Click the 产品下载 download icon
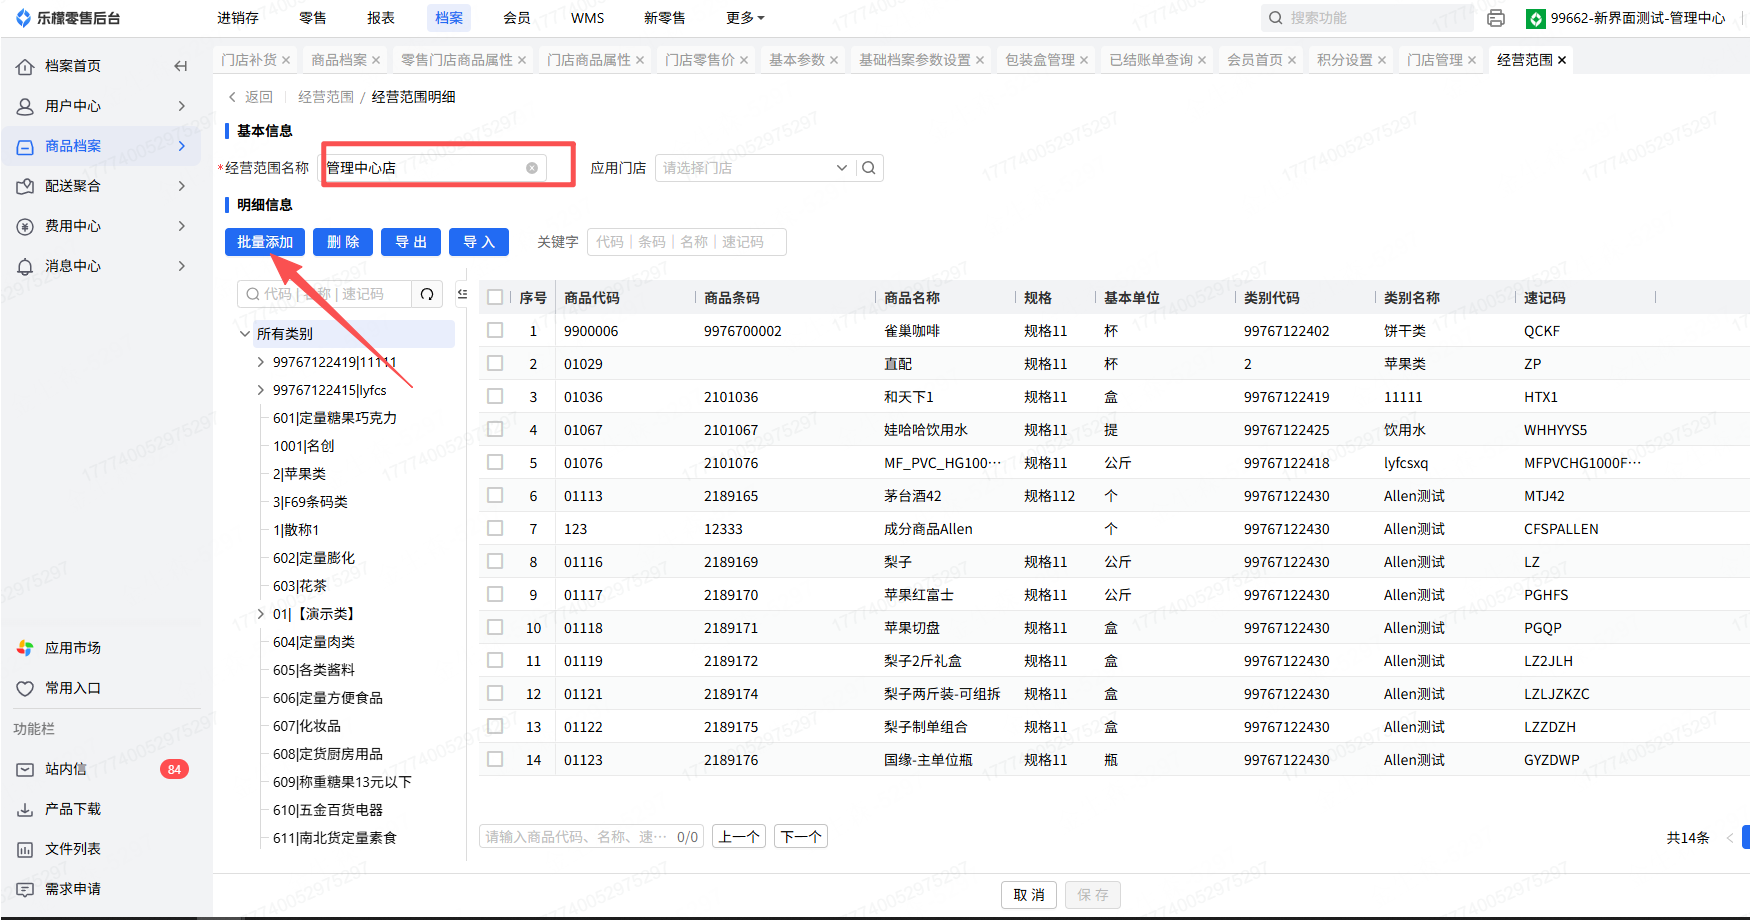 point(25,809)
